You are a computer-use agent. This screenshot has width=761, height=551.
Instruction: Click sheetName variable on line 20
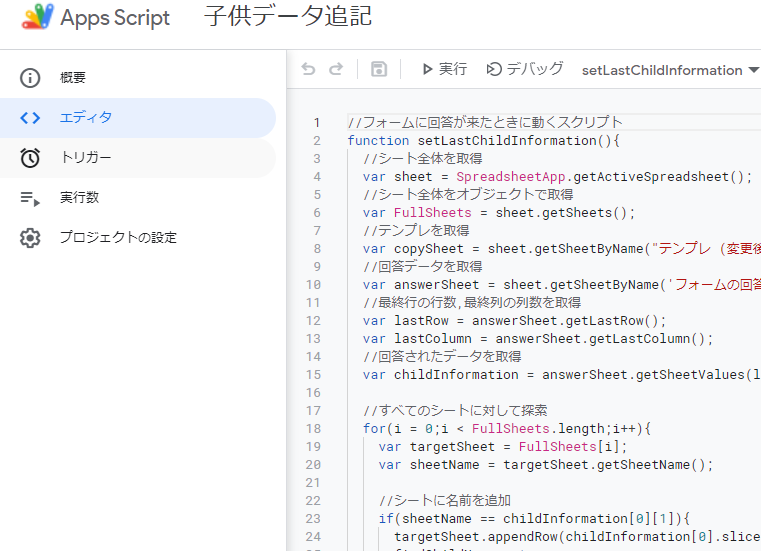[x=444, y=465]
